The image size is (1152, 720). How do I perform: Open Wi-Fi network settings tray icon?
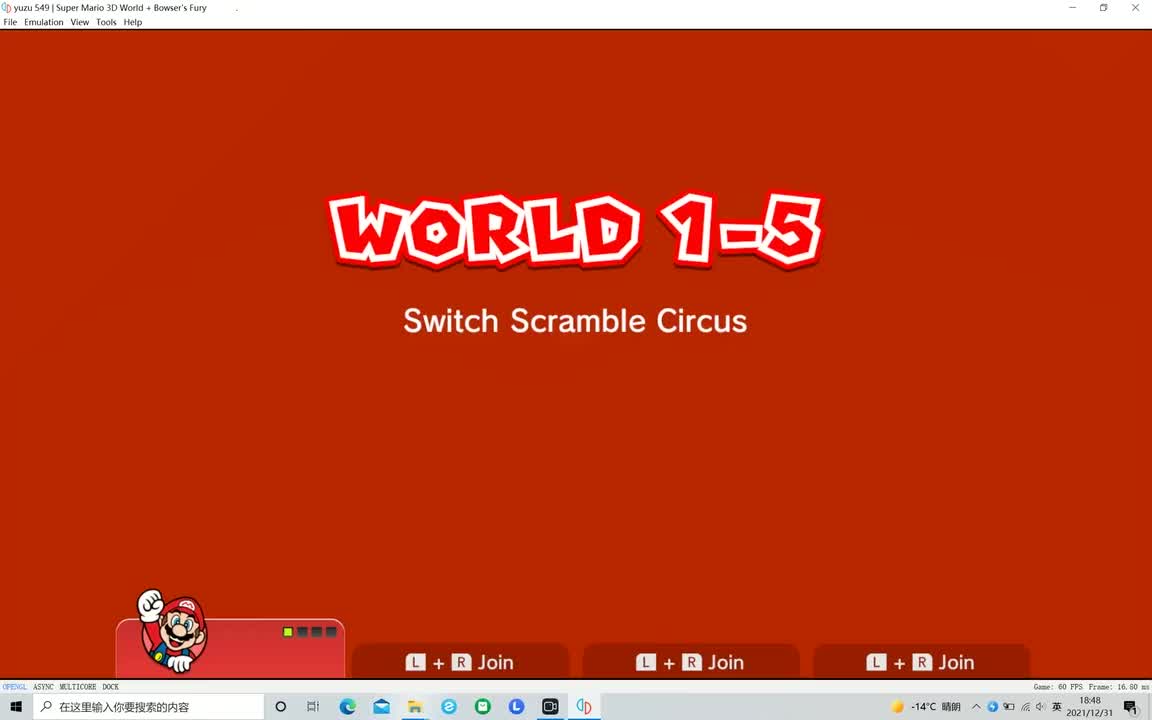click(1025, 706)
